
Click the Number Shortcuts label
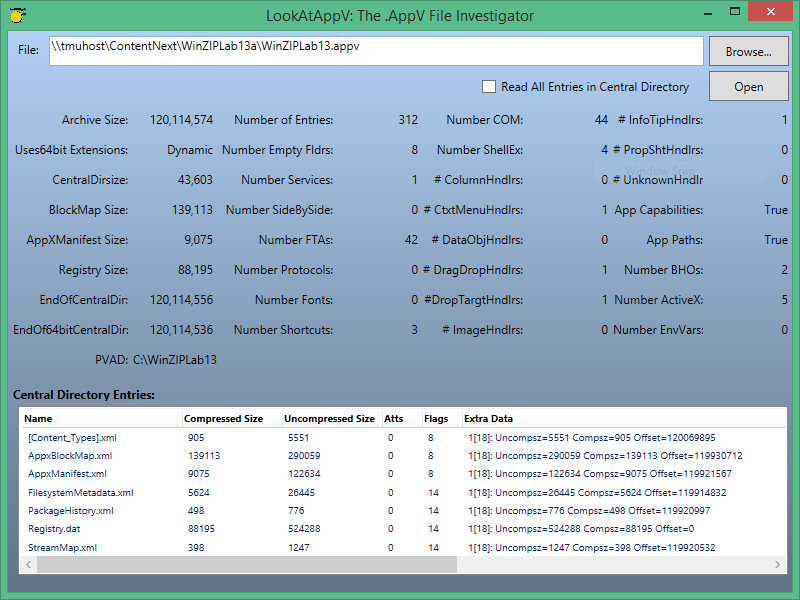(283, 330)
